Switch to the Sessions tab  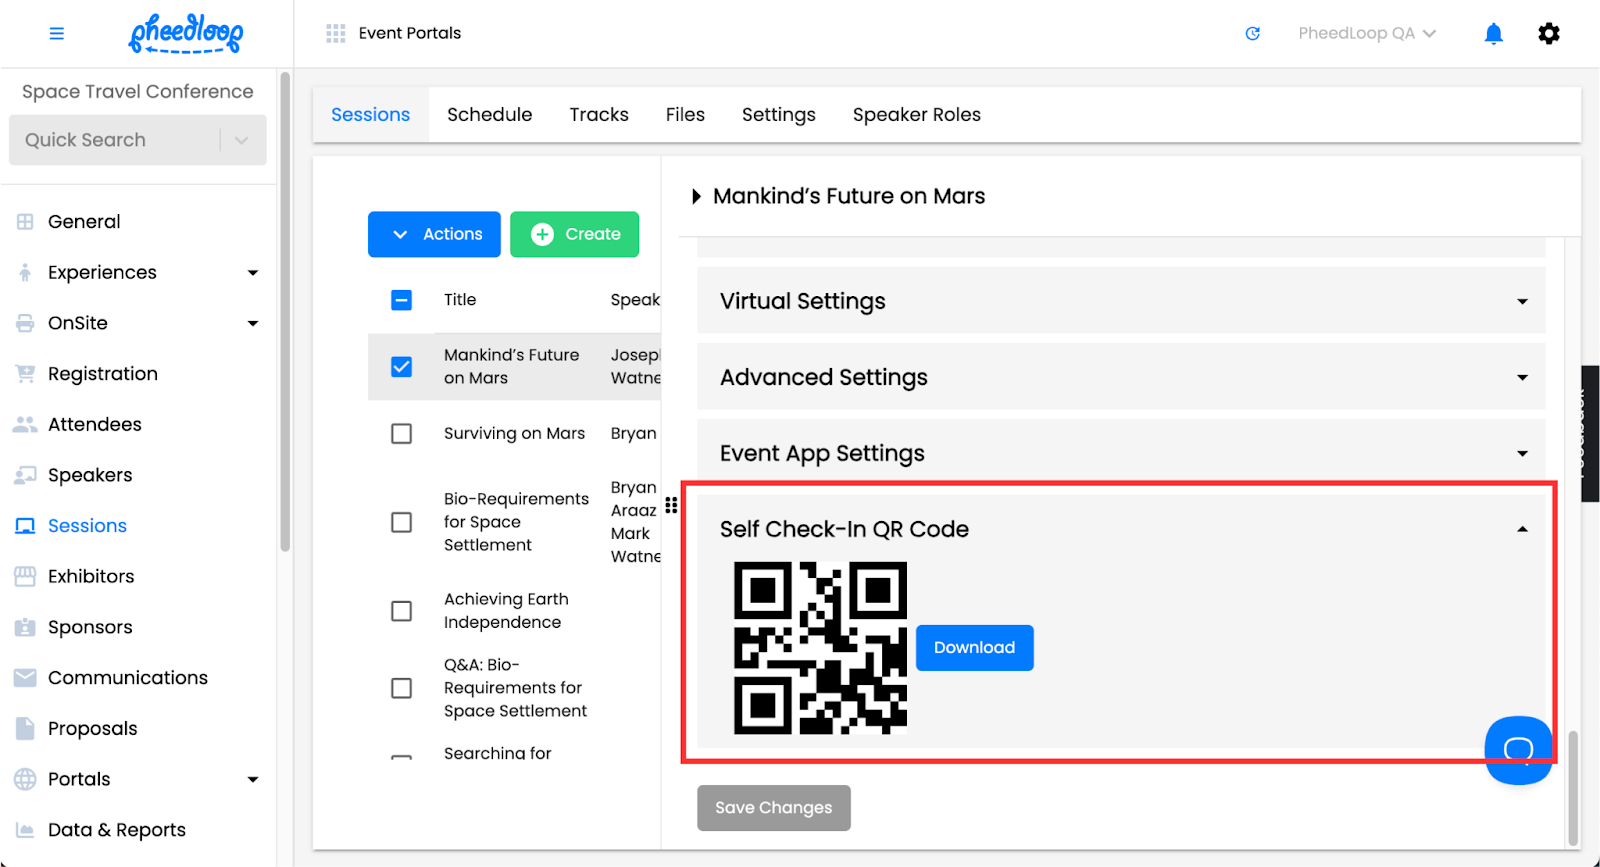371,115
